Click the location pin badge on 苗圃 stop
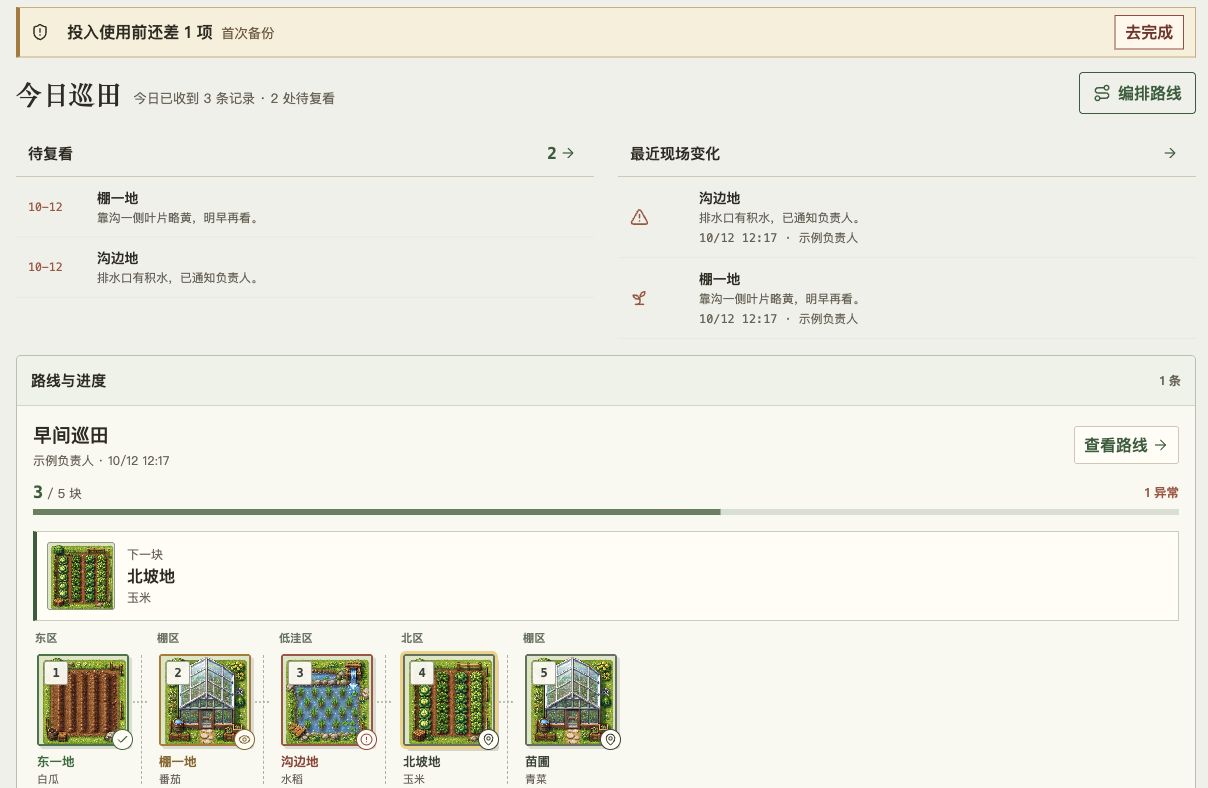 (610, 740)
